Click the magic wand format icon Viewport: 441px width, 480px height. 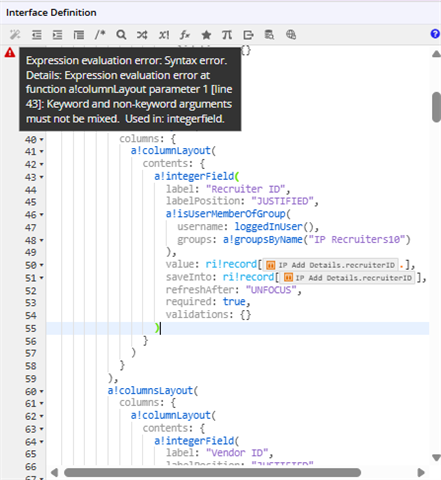[15, 35]
